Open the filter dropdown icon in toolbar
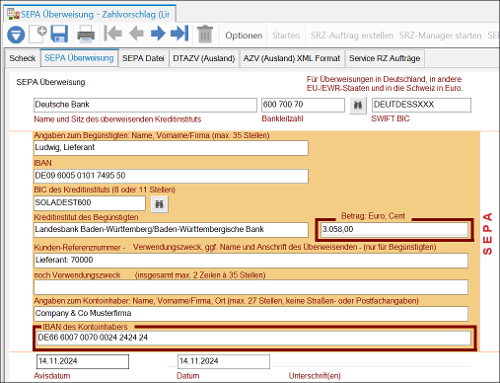Screen dimensions: 500x383 coord(16,35)
